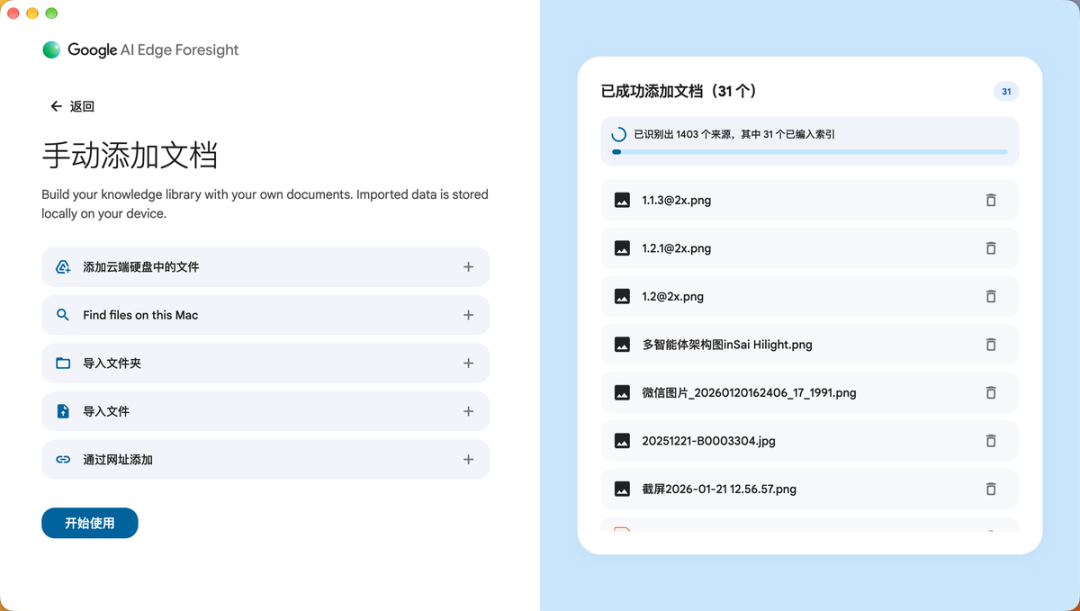The width and height of the screenshot is (1080, 611).
Task: Delete 20251221-B0003304.jpg with its trash icon
Action: [x=990, y=441]
